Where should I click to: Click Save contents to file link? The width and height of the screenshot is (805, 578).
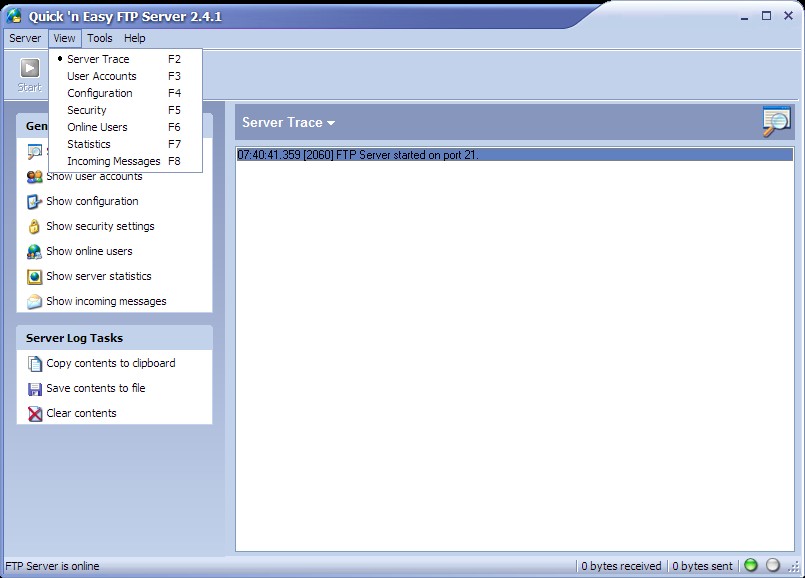point(95,388)
